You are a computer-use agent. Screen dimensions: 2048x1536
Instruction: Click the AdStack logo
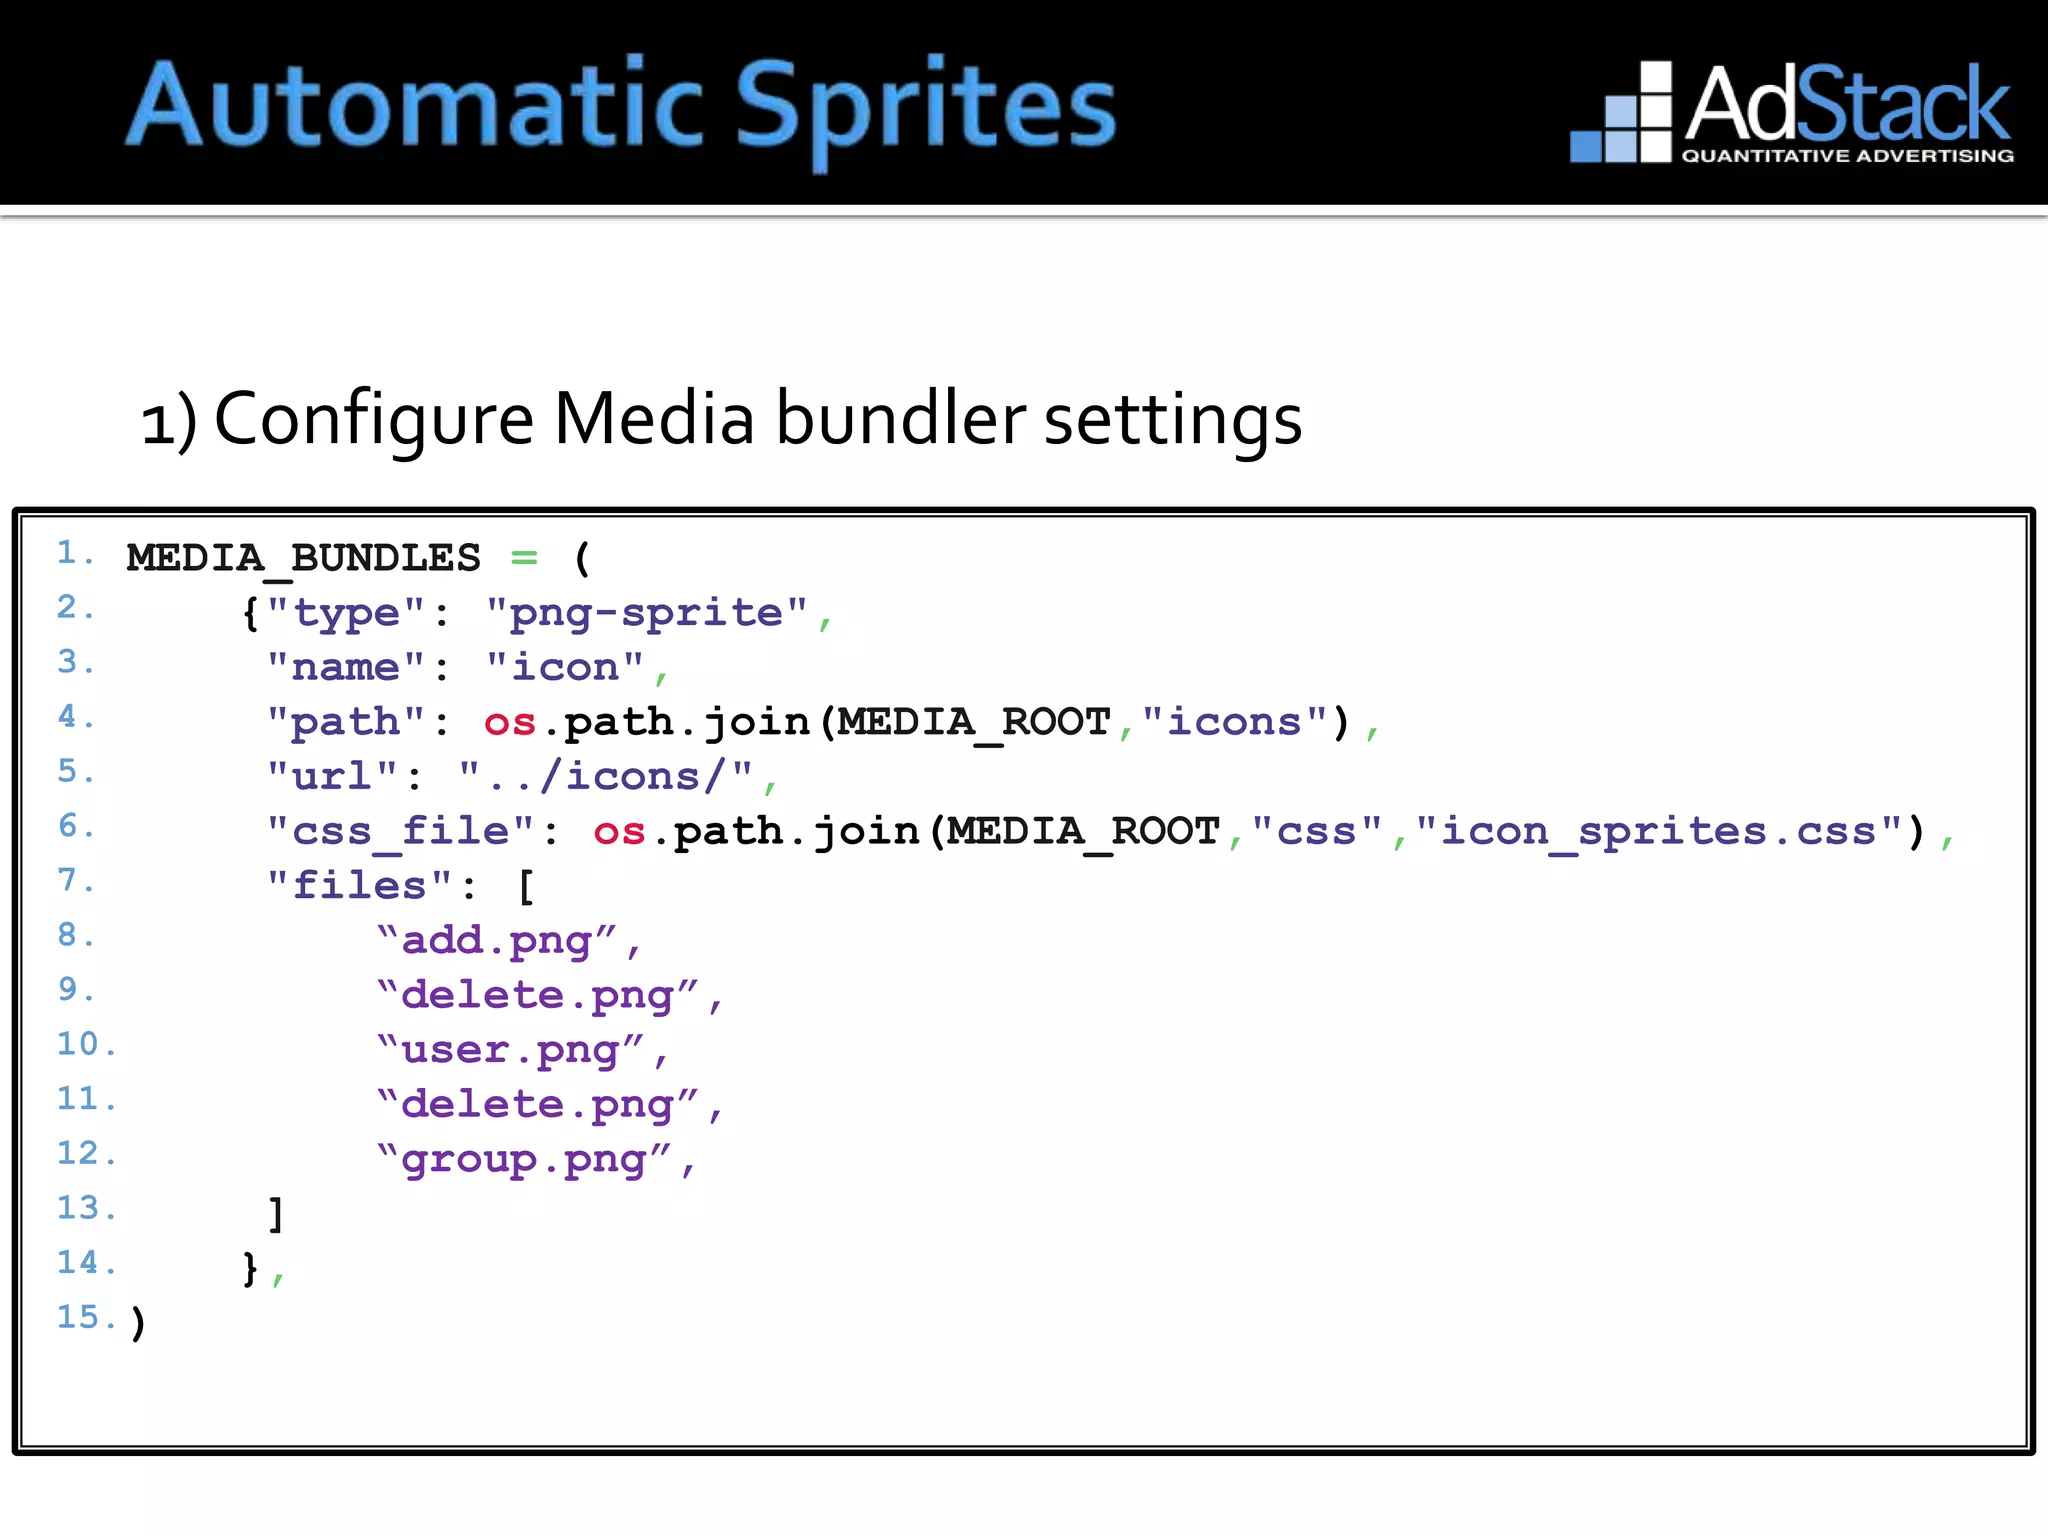[x=1791, y=111]
